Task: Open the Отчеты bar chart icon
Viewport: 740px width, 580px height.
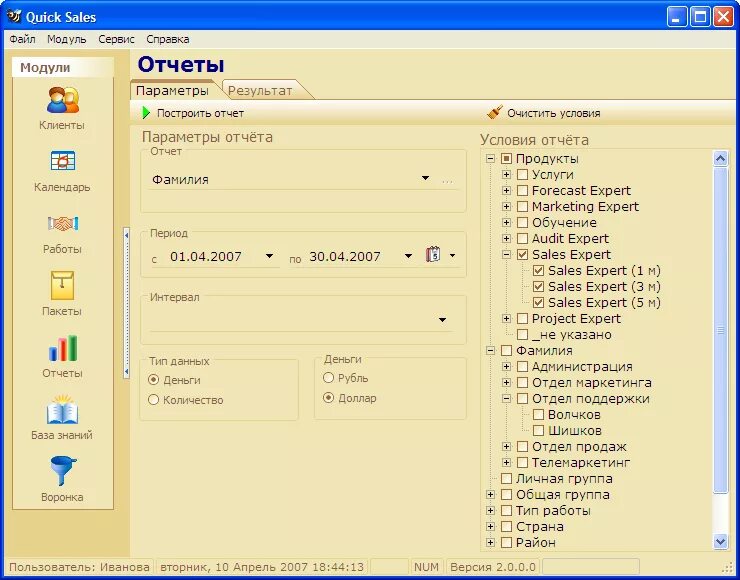Action: 62,348
